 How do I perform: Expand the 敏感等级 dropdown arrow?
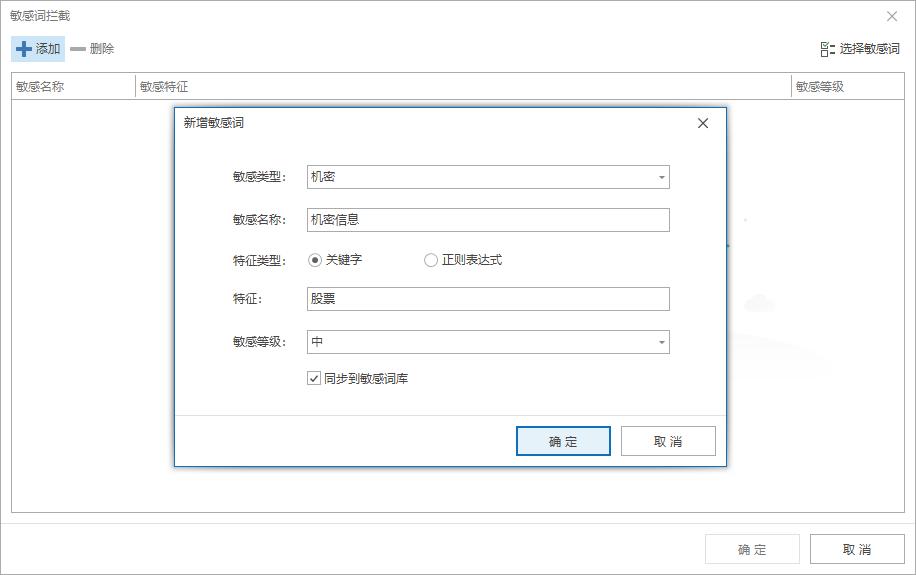(661, 343)
